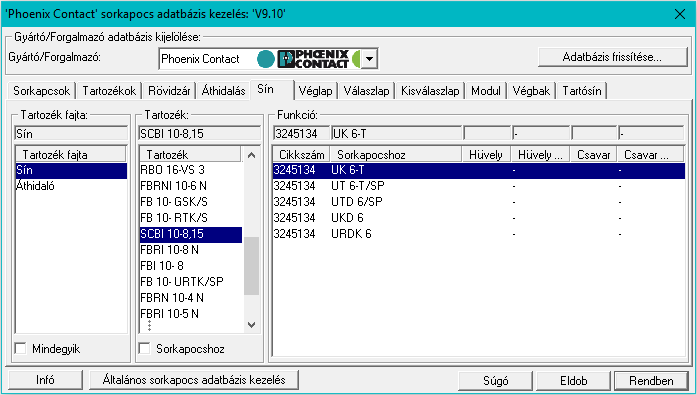
Task: Close the Phoenix Contact database dialog
Action: [x=680, y=14]
